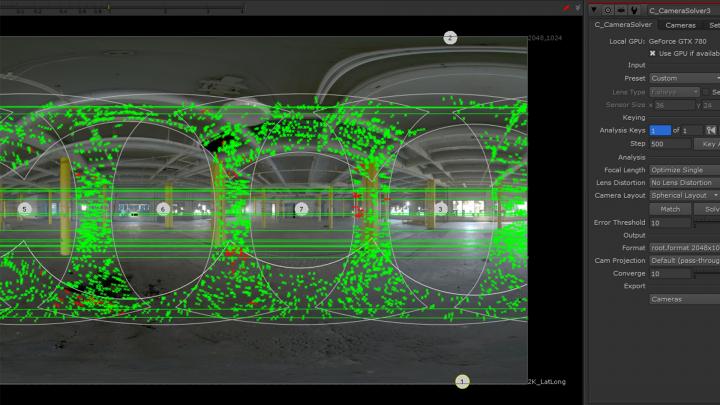The image size is (720, 405).
Task: Collapse the C_CameraSolver3 properties panel arrow
Action: pyautogui.click(x=593, y=9)
